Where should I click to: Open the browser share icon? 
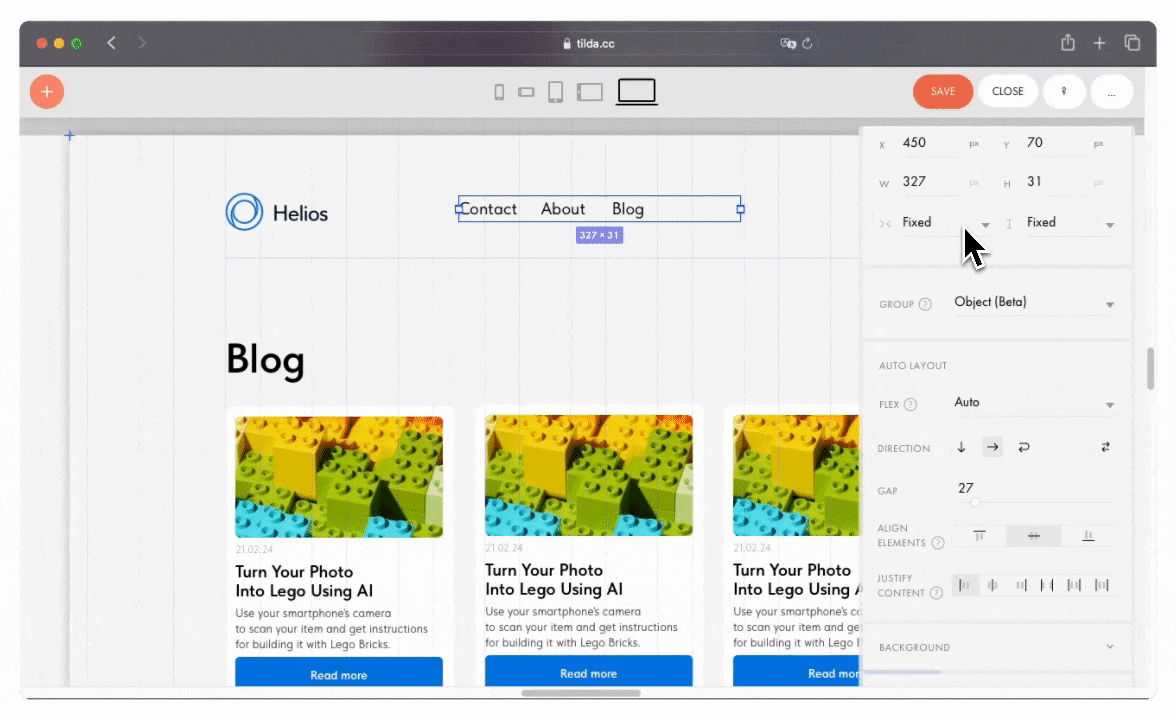1068,43
